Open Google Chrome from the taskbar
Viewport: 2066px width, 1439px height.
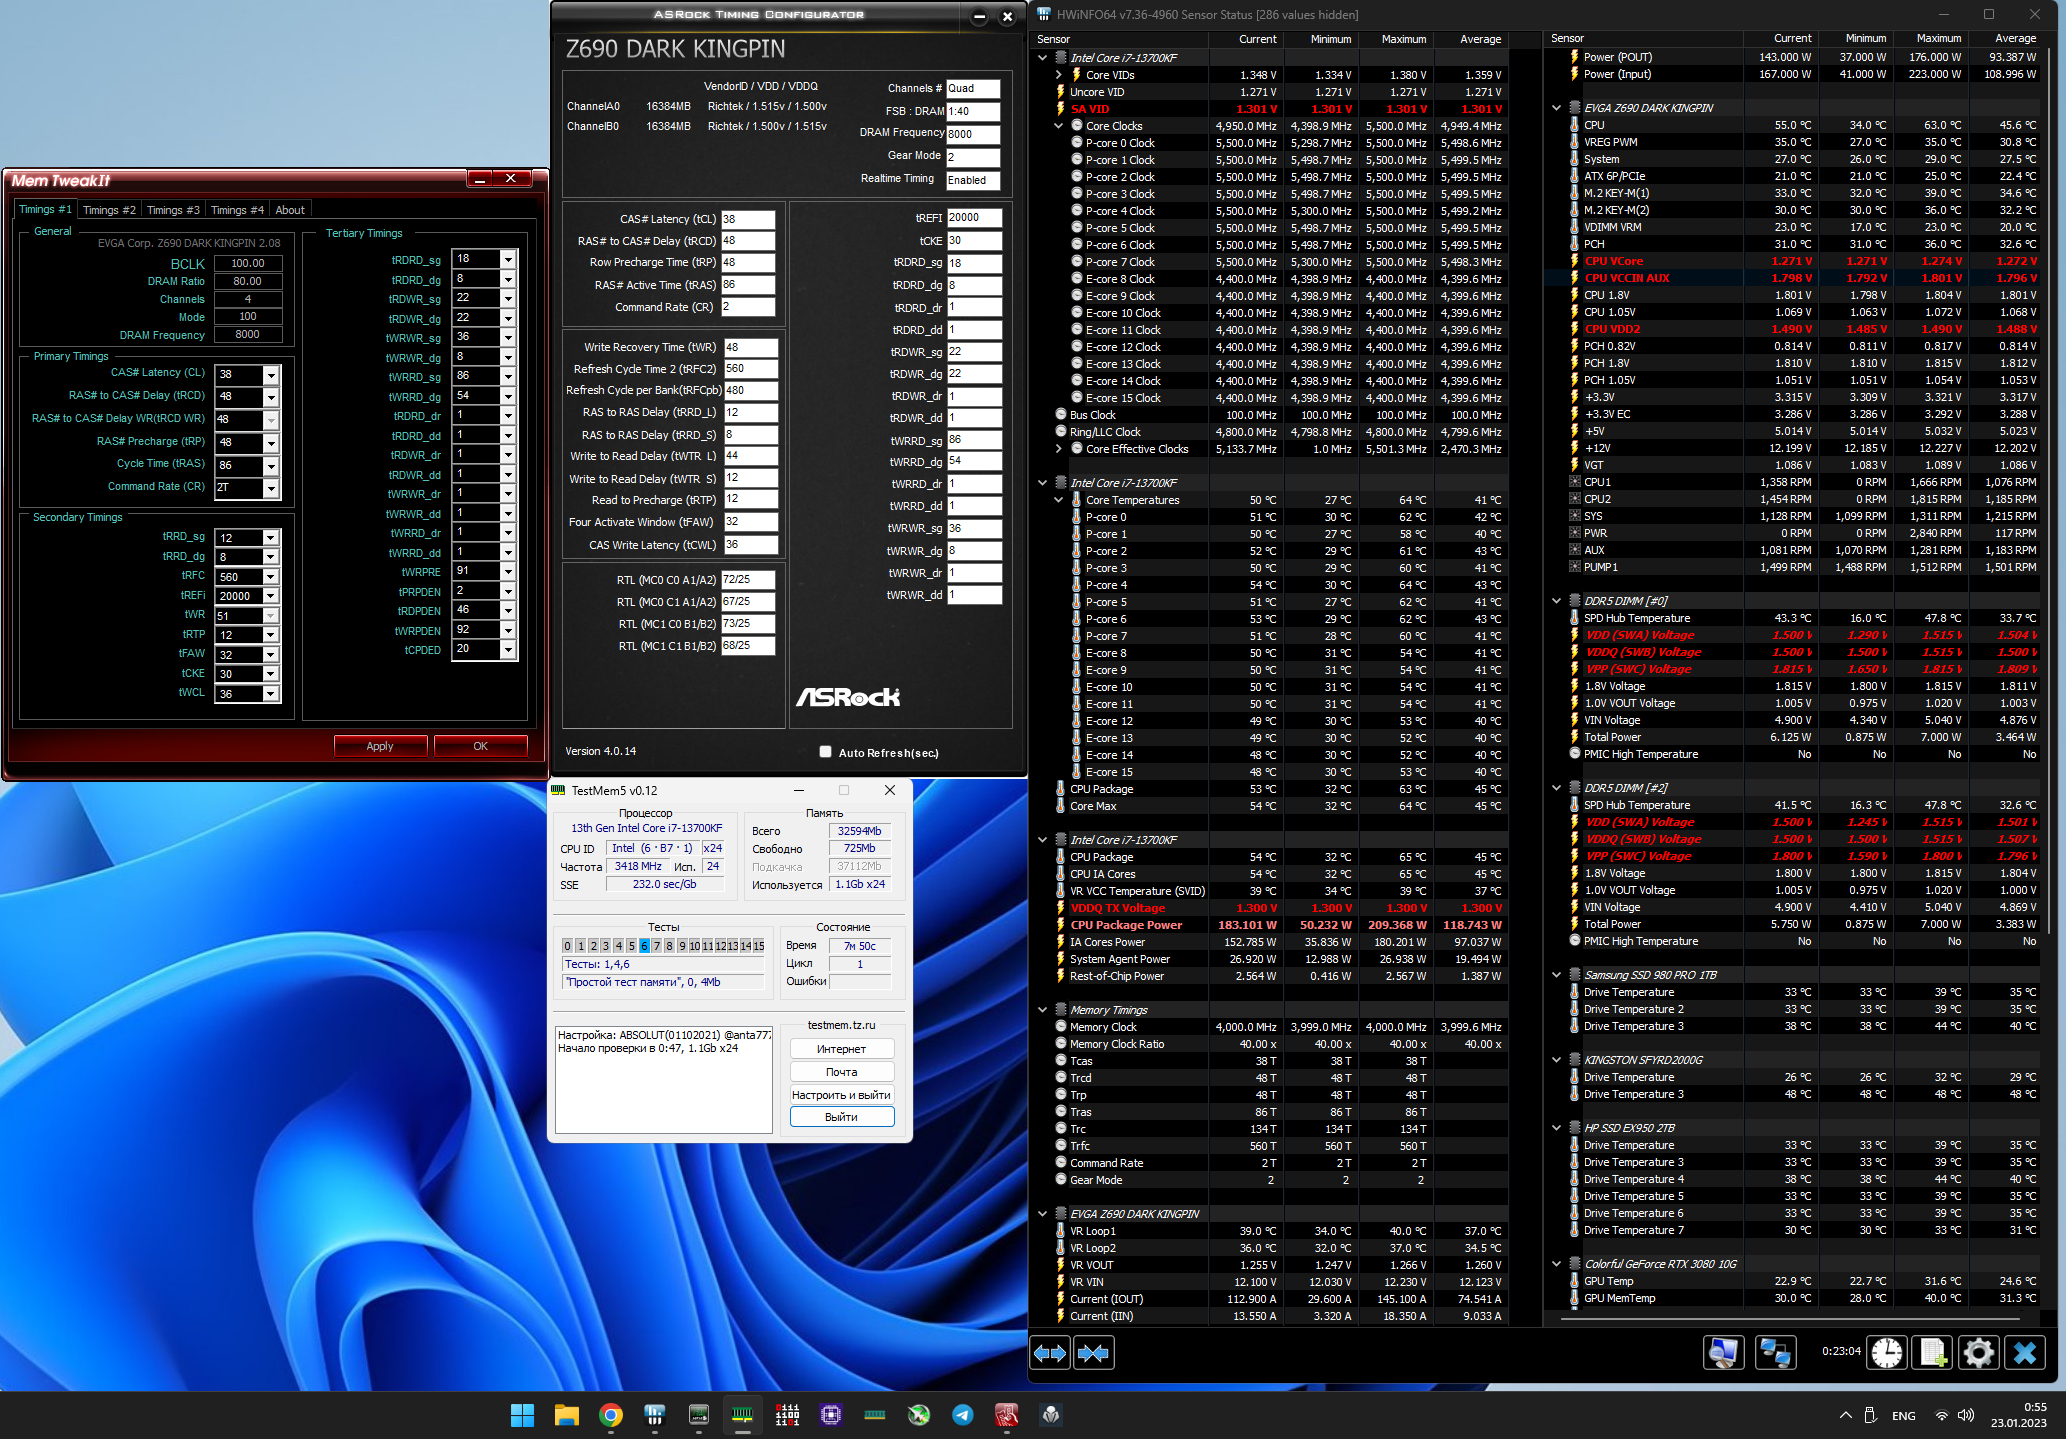tap(611, 1414)
